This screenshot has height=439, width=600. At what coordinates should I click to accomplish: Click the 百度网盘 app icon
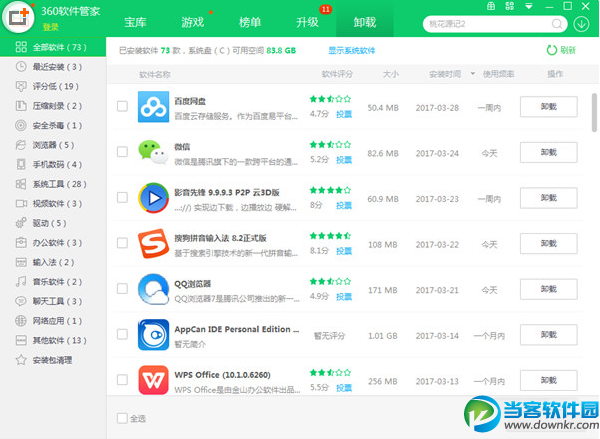153,107
